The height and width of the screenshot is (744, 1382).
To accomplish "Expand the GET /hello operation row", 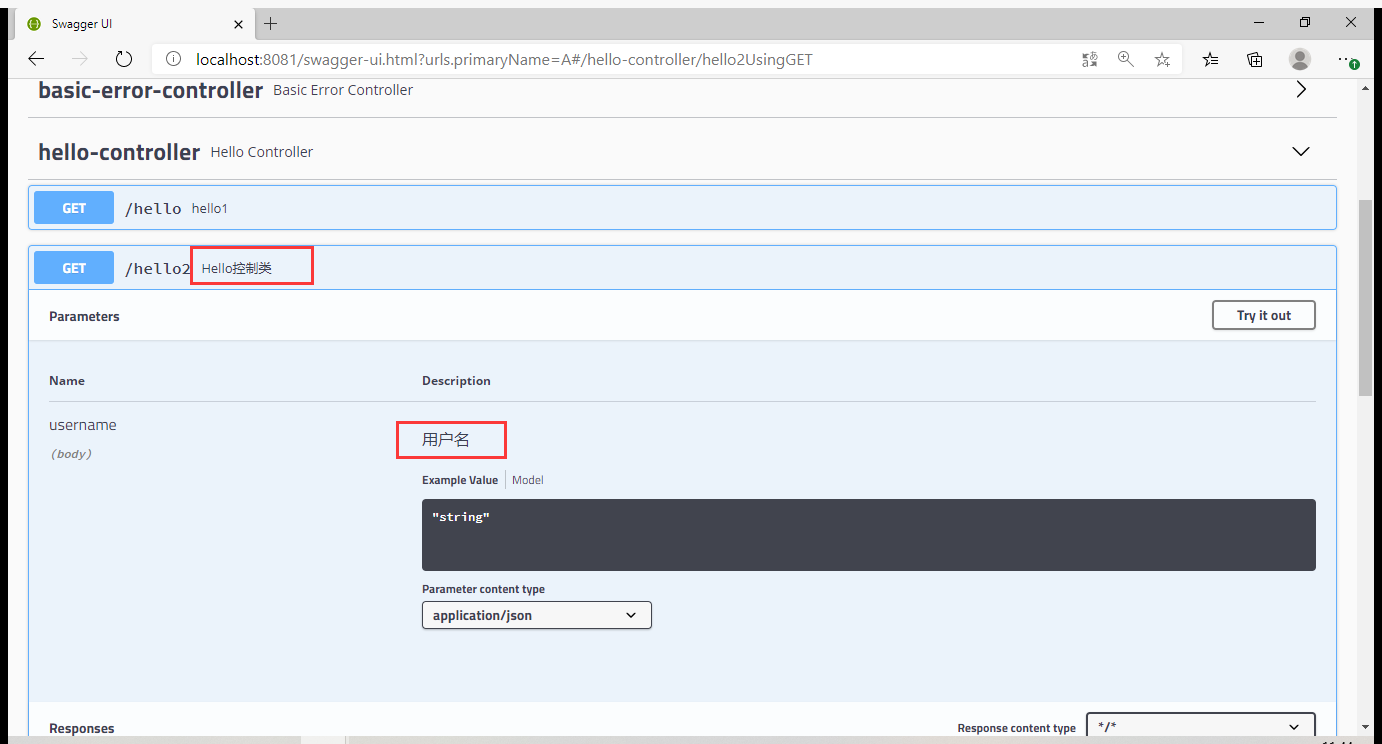I will point(682,208).
